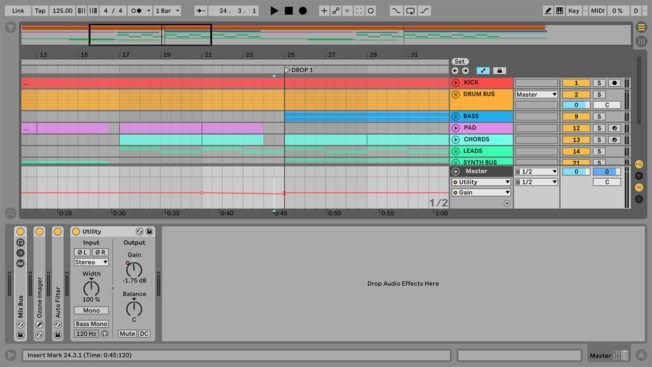Click the Utility Balance knob
Viewport: 652px width, 367px height.
(x=134, y=308)
